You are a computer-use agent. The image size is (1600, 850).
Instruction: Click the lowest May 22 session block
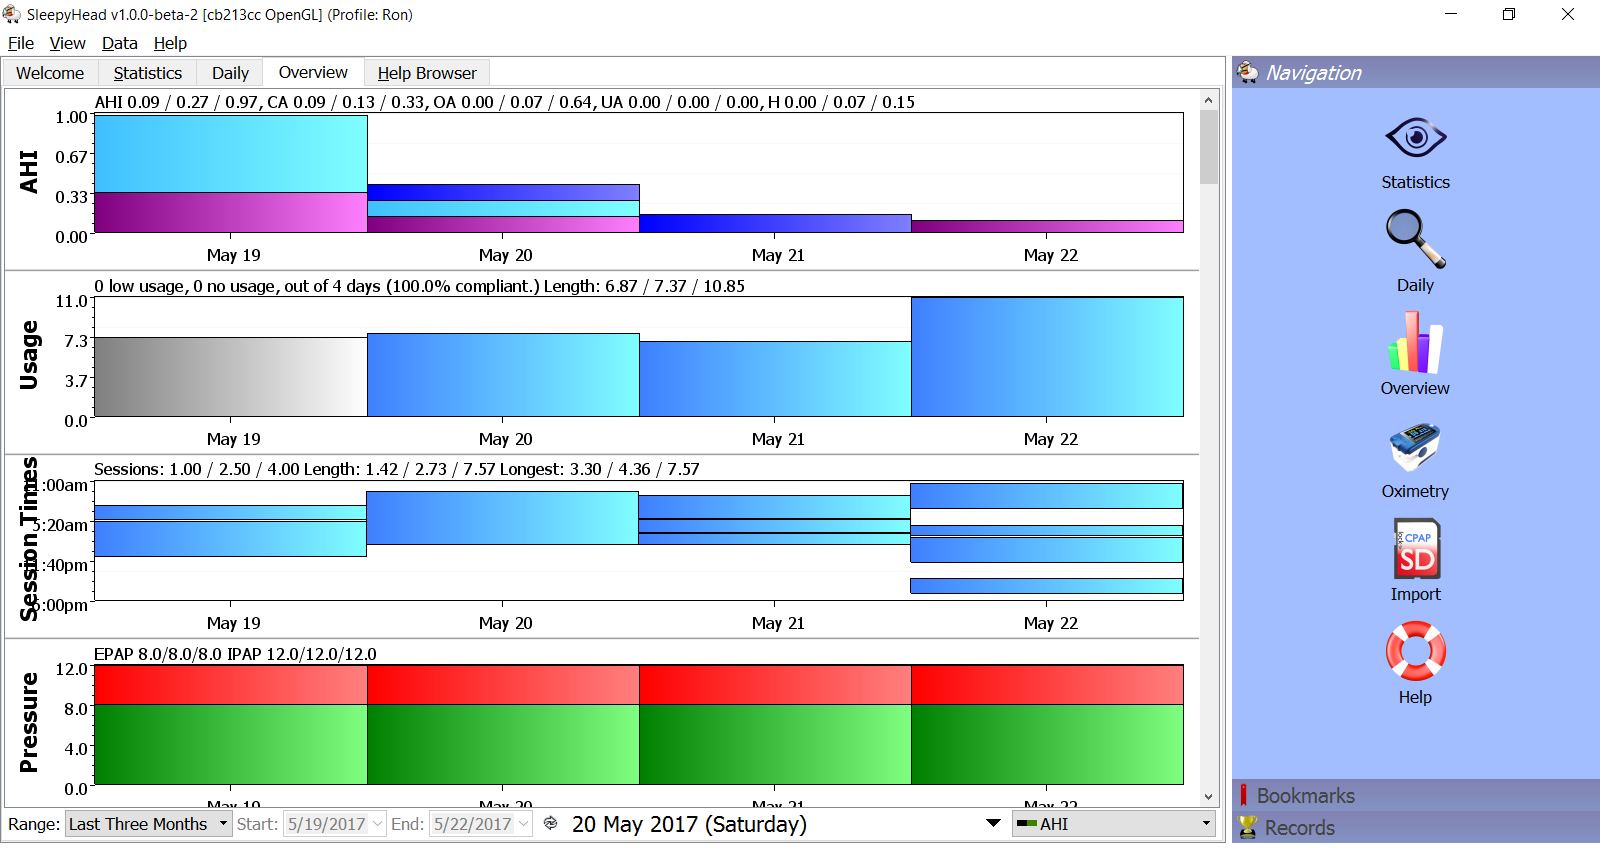click(x=1046, y=586)
